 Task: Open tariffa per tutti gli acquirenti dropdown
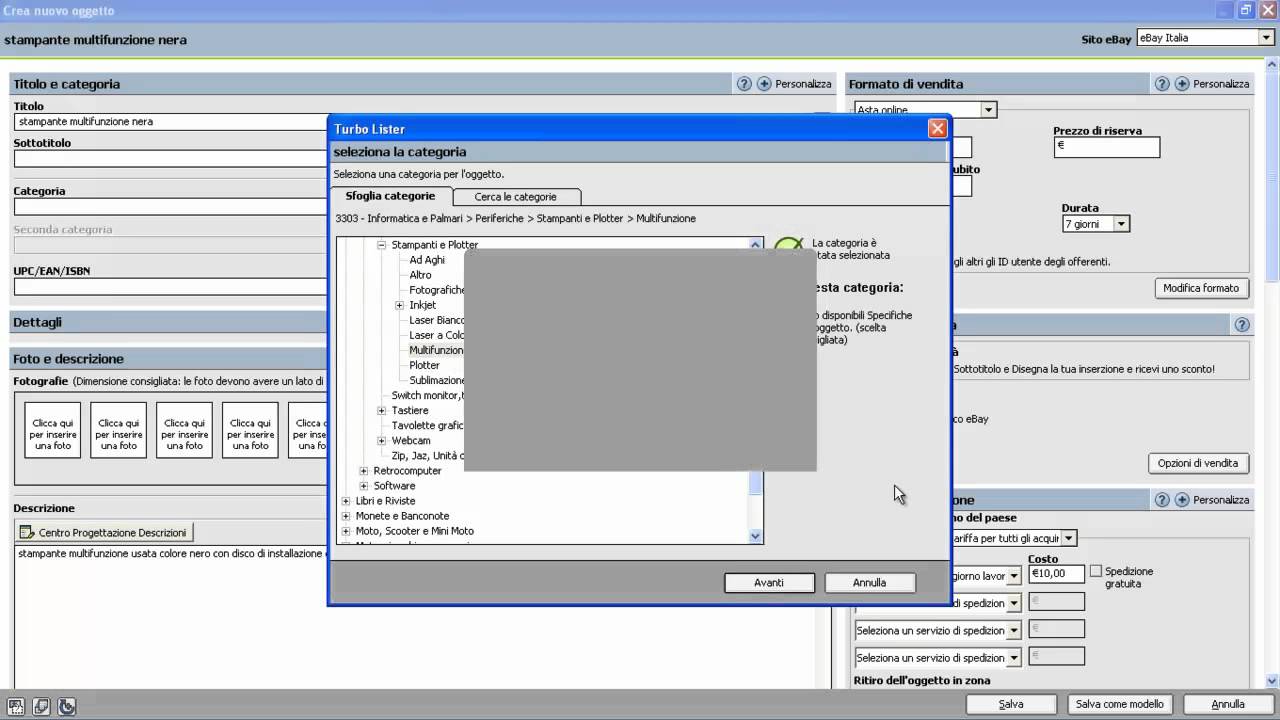1069,538
